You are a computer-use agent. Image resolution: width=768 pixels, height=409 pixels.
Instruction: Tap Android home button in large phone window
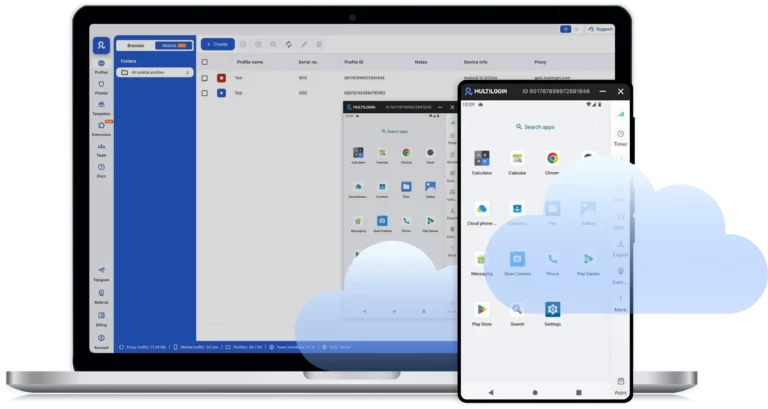tap(535, 392)
